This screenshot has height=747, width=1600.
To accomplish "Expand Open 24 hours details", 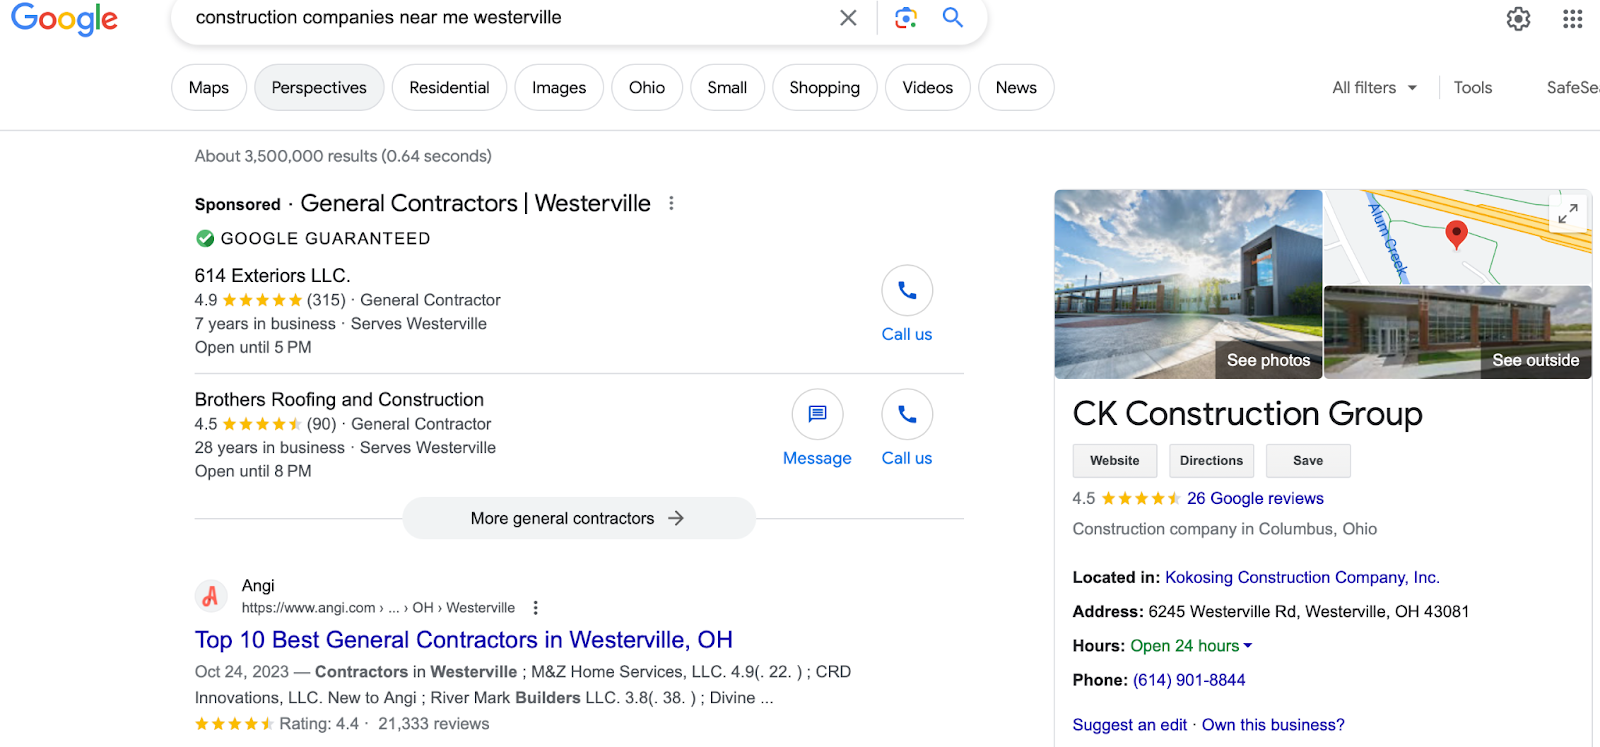I will coord(1248,646).
